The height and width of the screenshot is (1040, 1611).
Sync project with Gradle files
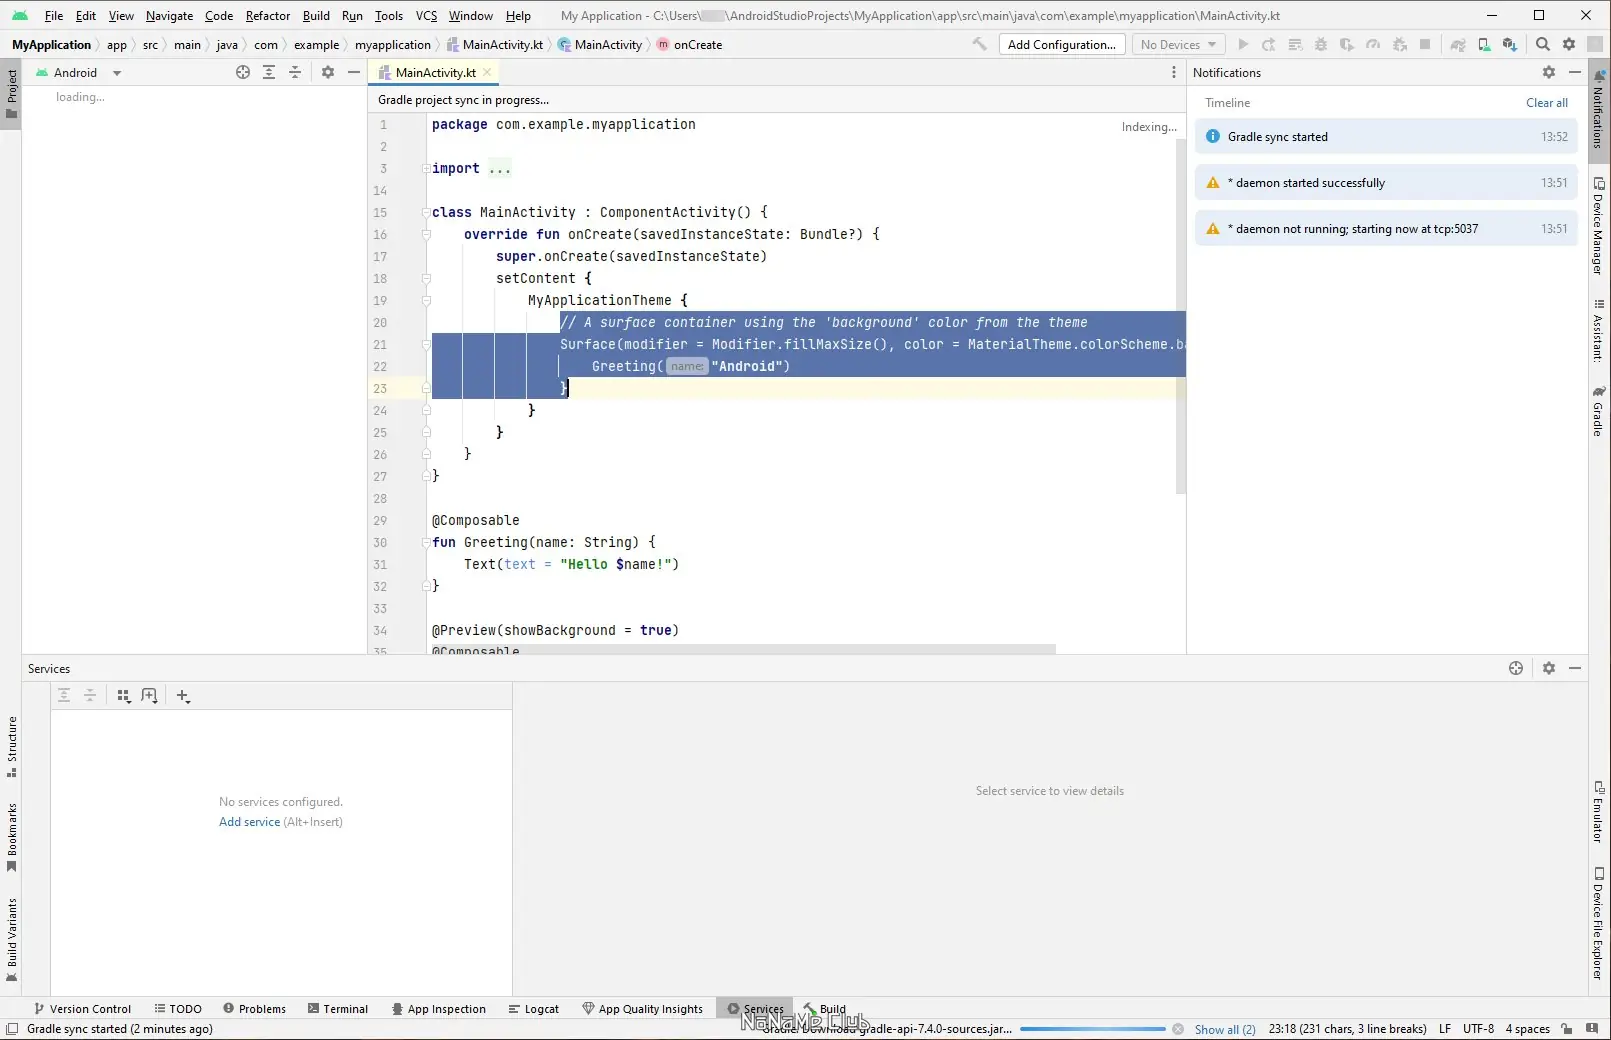click(1458, 45)
